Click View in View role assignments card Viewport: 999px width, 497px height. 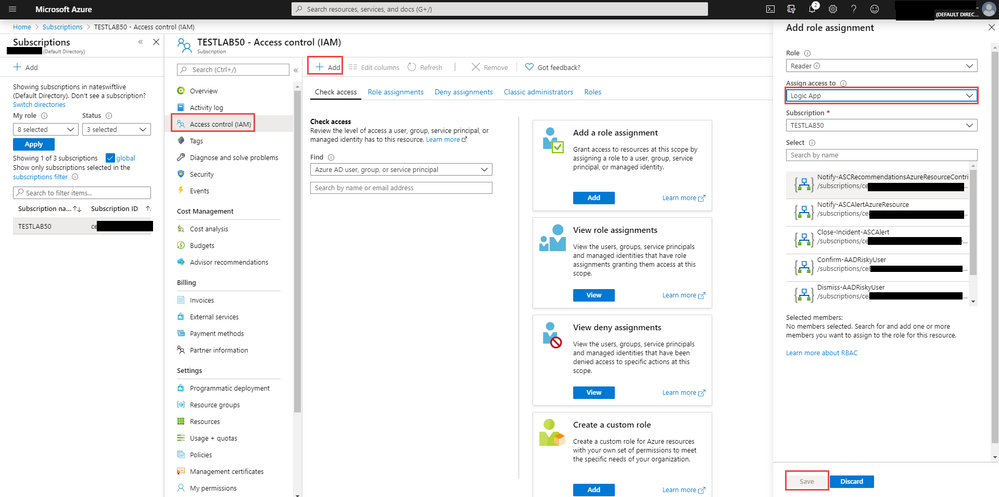(x=594, y=295)
